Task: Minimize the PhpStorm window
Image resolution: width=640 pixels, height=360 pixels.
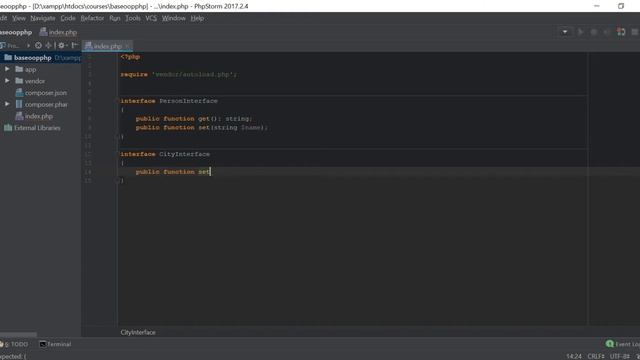Action: pyautogui.click(x=597, y=6)
